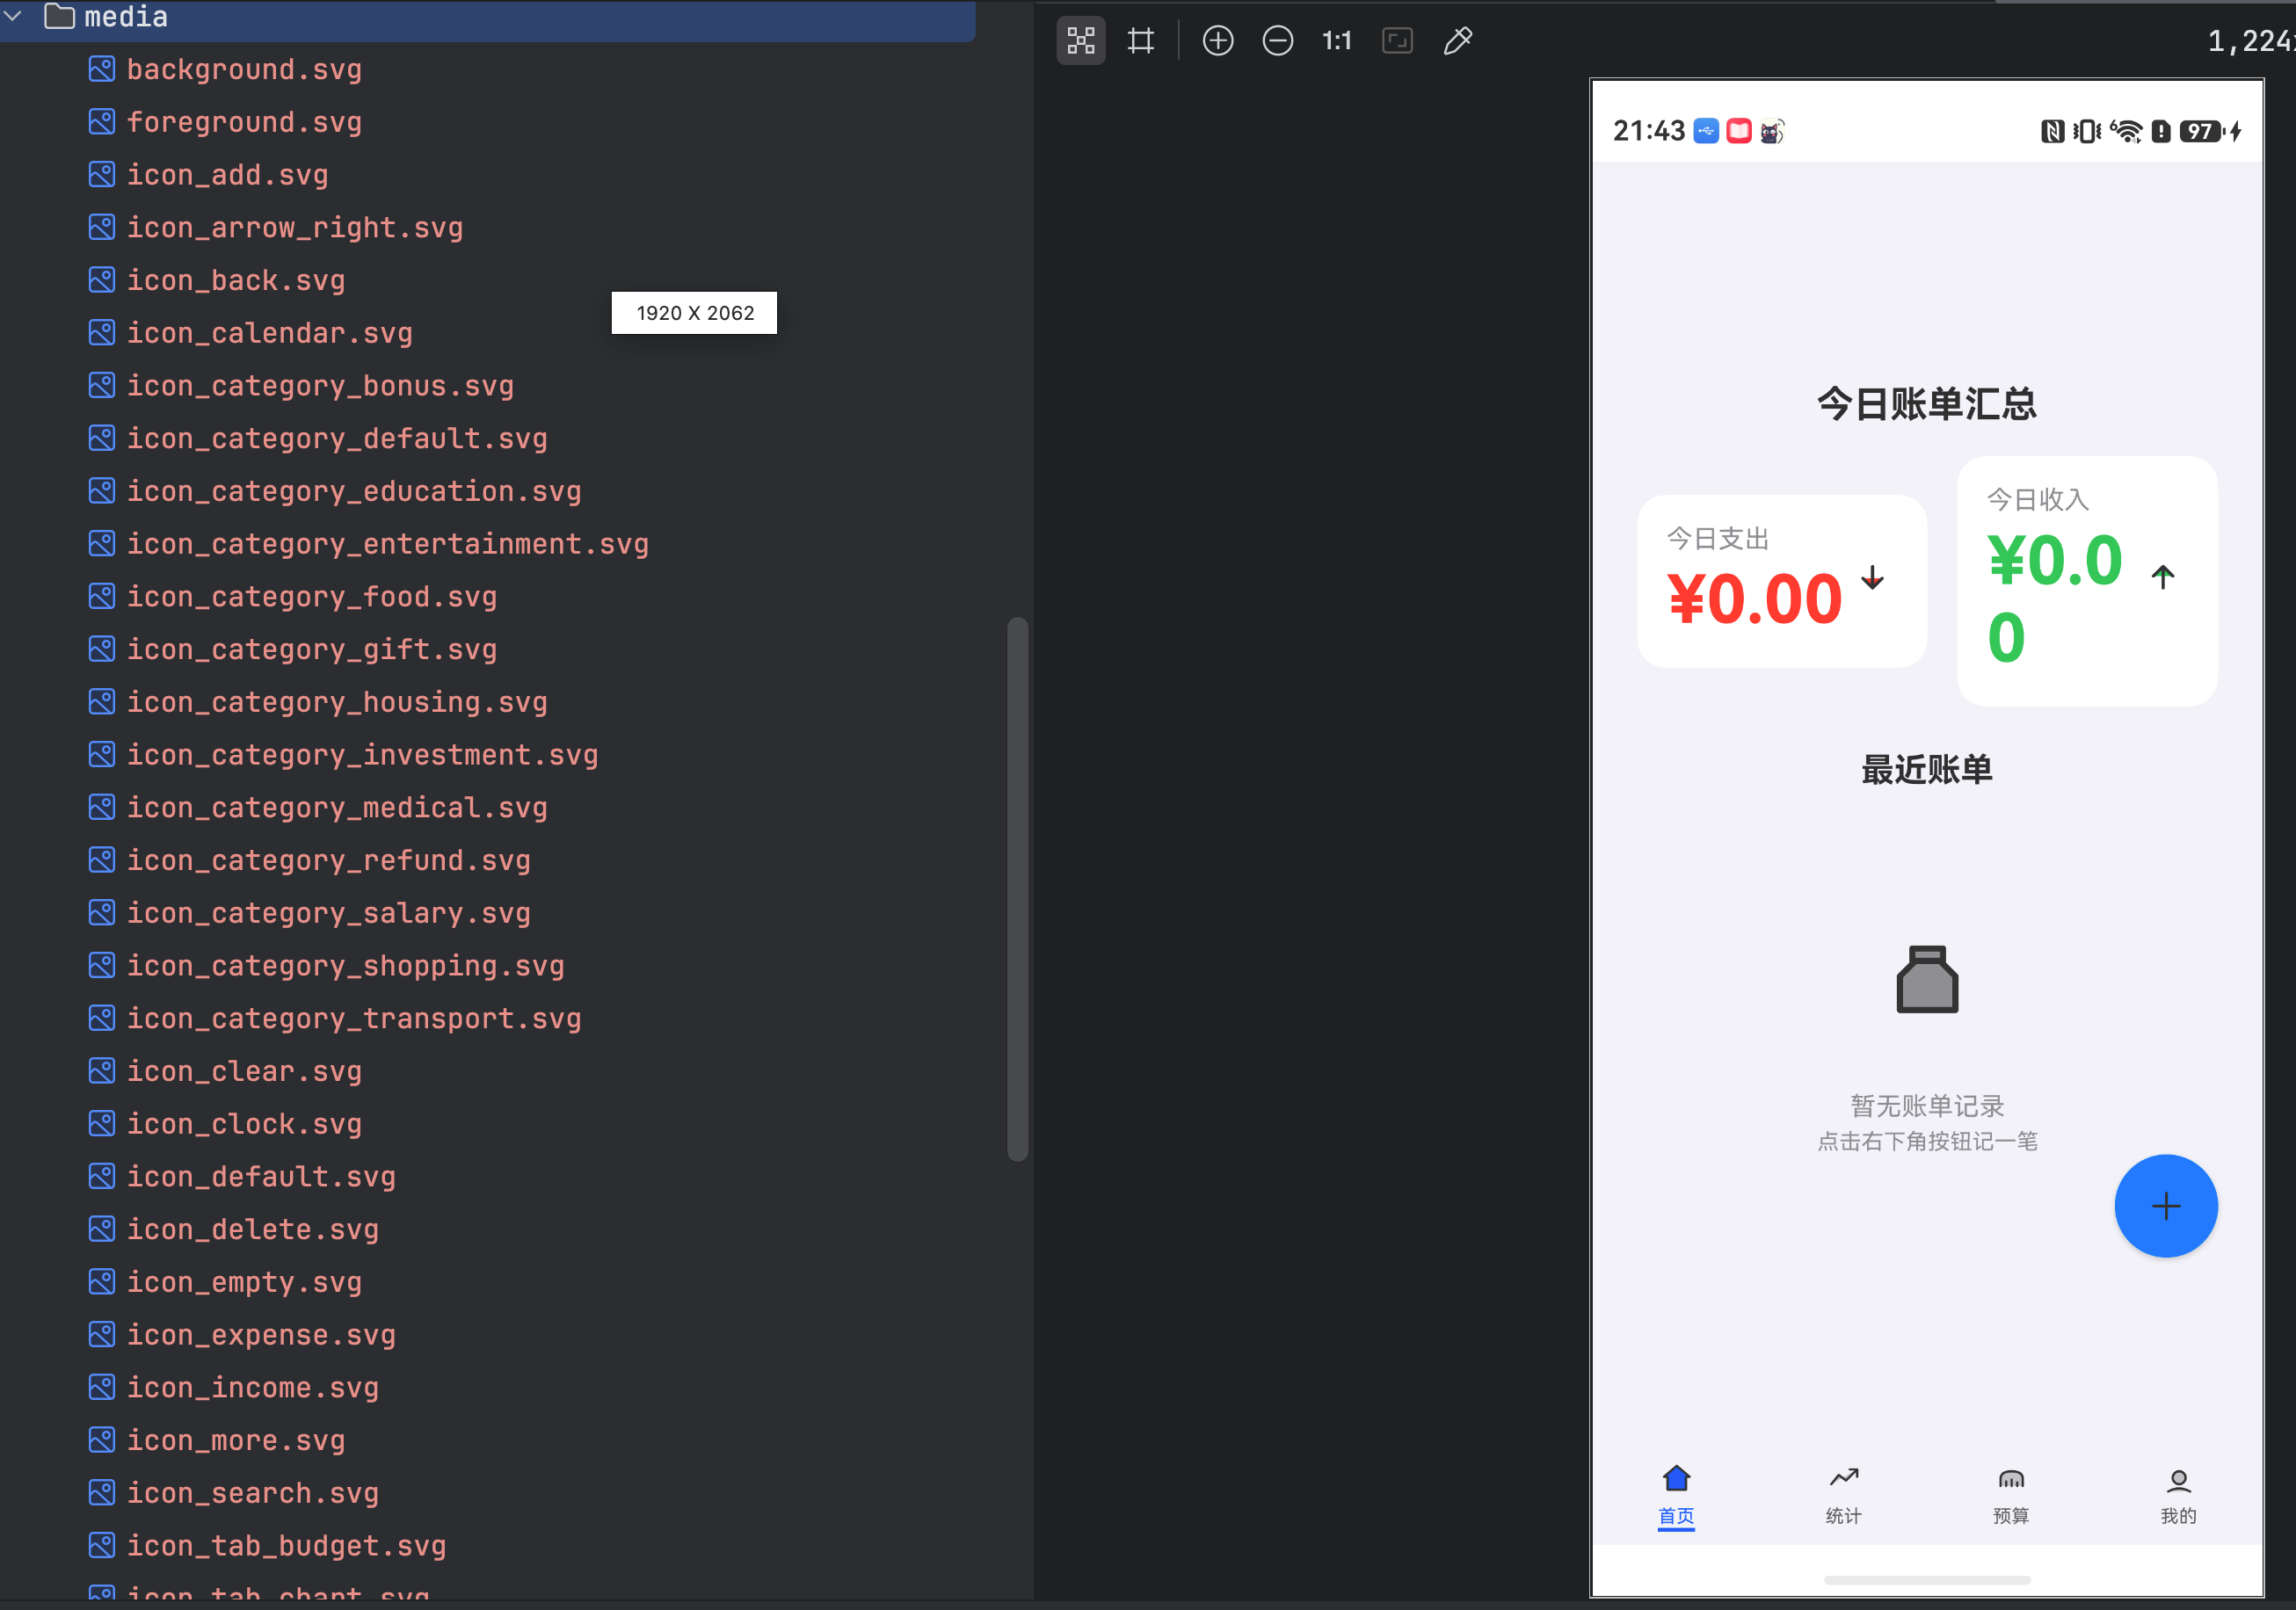Screen dimensions: 2296x1610
Task: Open icon_category_investment.svg
Action: coord(361,755)
